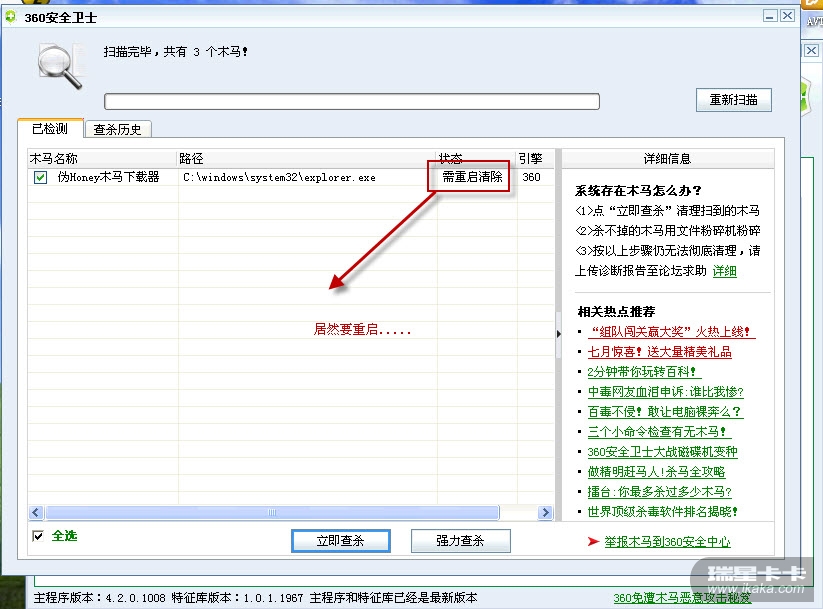Close the background window behind 360
This screenshot has height=609, width=823.
pos(811,50)
